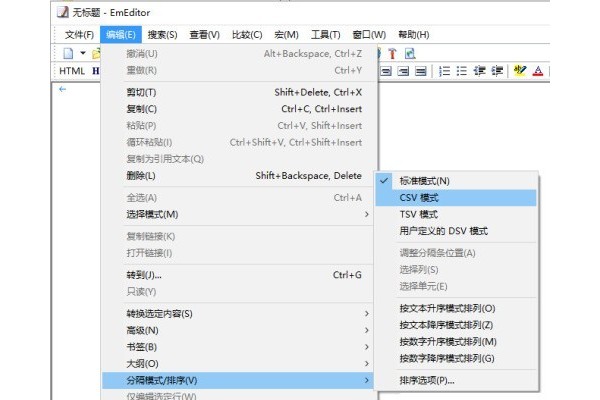Select TSV 模式 in the submenu
This screenshot has width=600, height=400.
tap(456, 214)
